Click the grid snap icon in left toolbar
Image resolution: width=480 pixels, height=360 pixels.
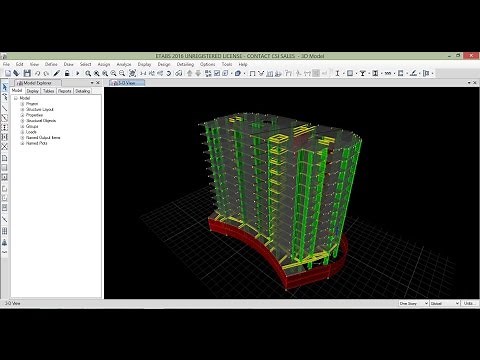[x=5, y=231]
